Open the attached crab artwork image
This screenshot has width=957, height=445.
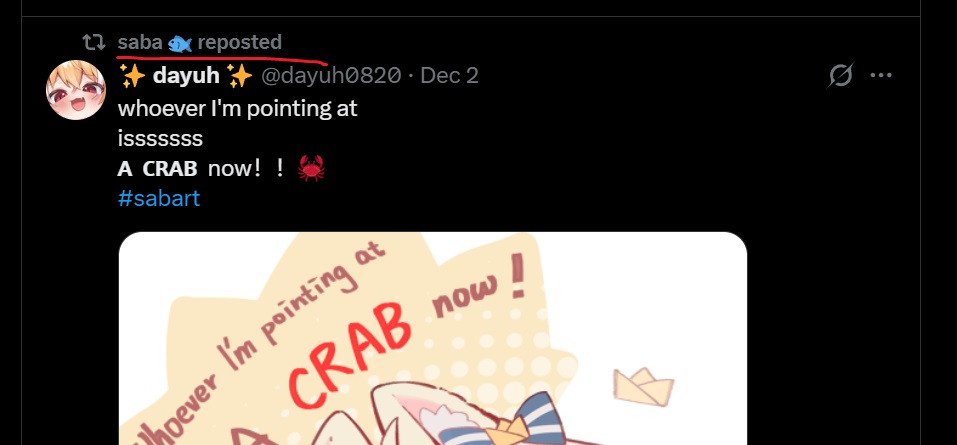pos(433,338)
